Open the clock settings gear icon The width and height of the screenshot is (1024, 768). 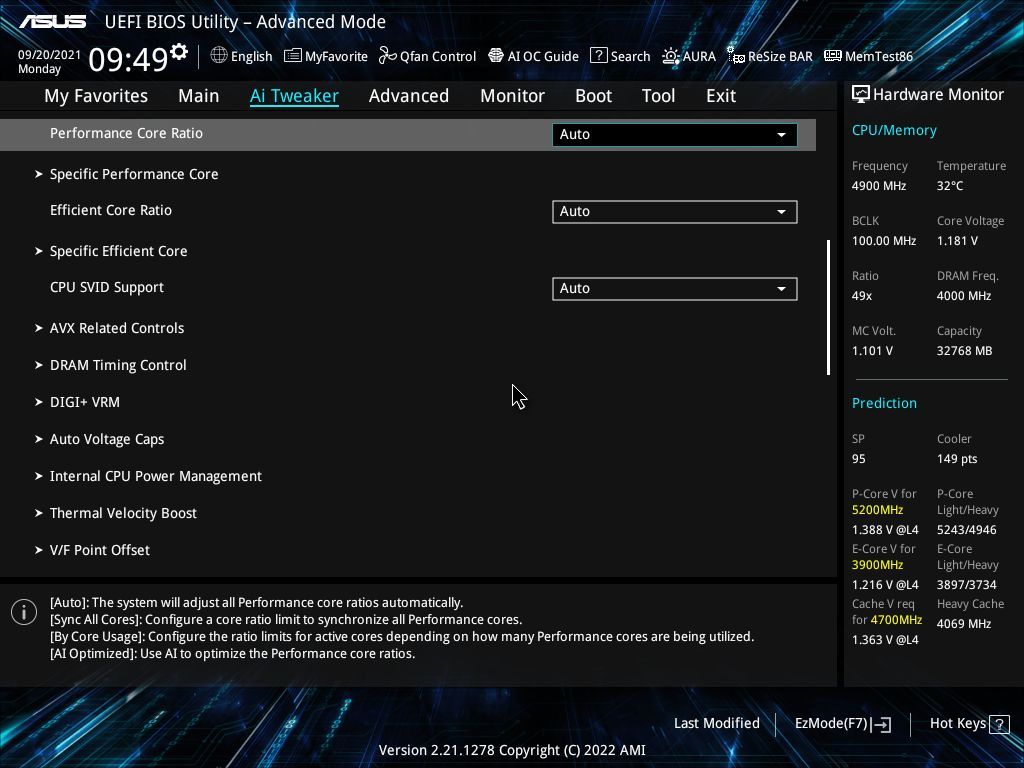(178, 51)
